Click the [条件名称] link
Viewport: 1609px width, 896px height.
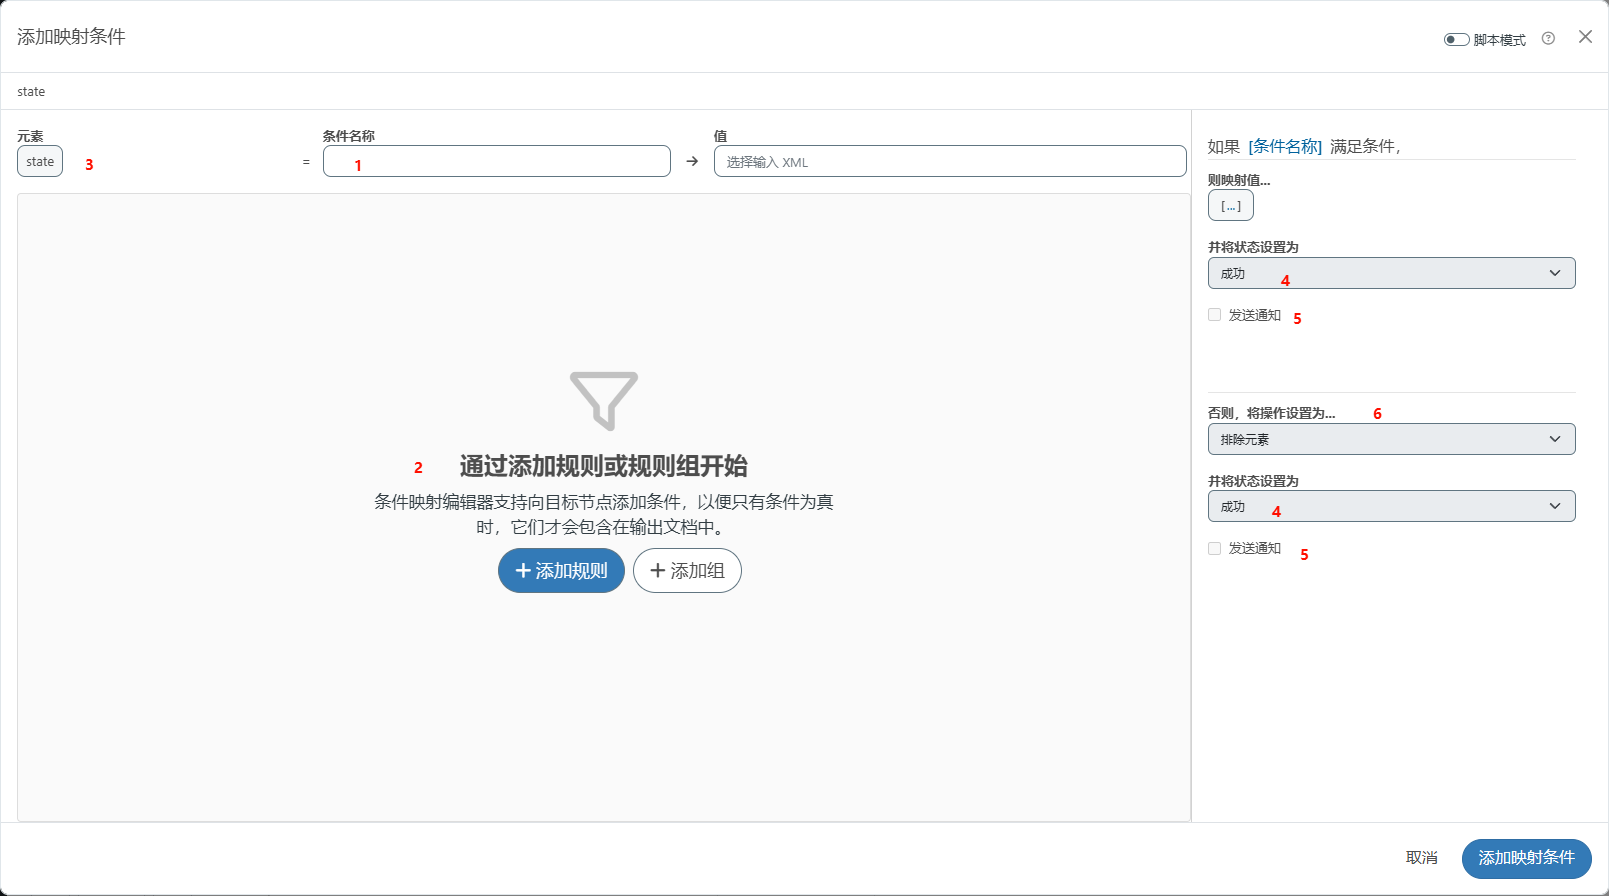coord(1285,147)
